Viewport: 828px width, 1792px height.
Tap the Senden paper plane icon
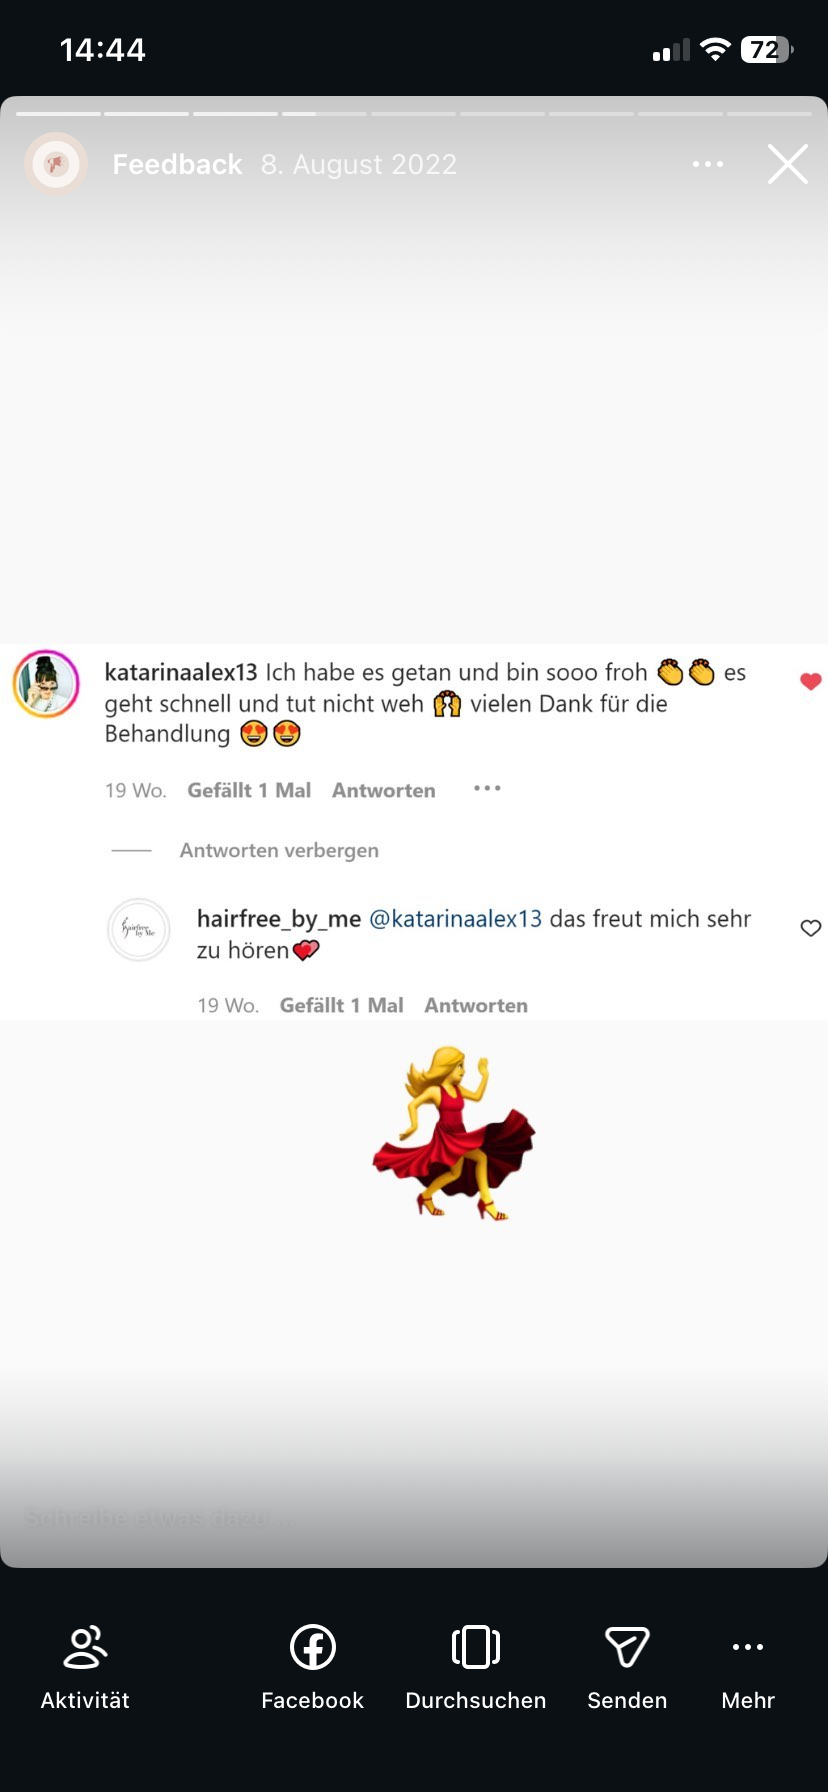coord(627,1647)
